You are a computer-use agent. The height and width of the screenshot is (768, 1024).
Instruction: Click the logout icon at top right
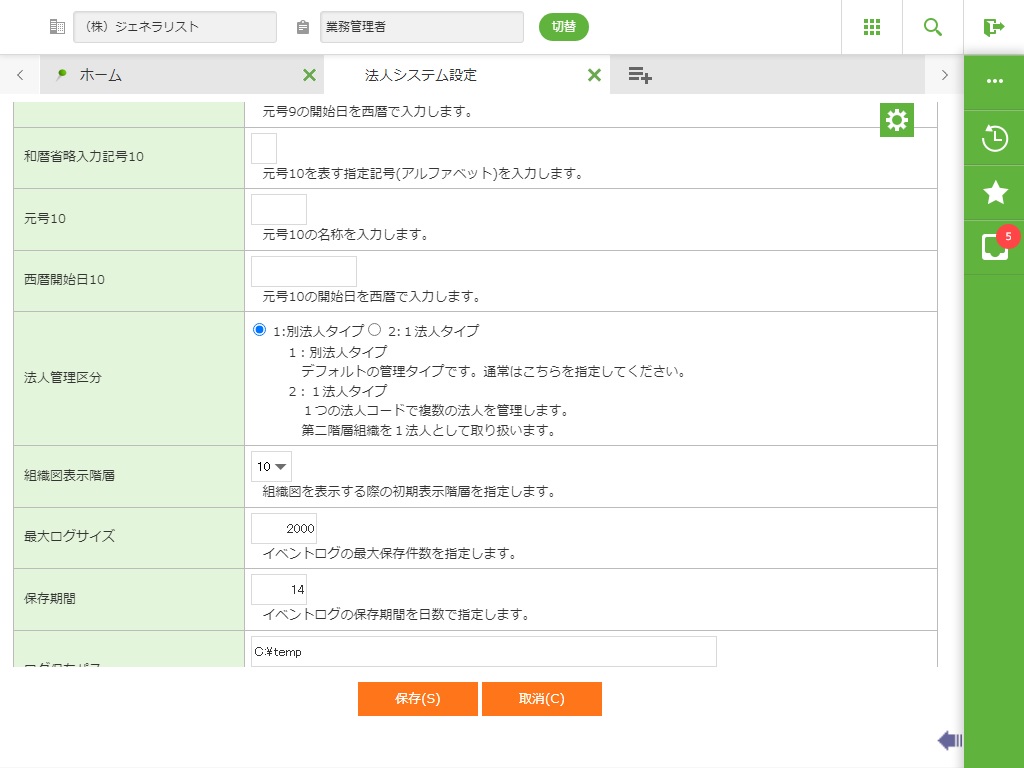tap(993, 27)
